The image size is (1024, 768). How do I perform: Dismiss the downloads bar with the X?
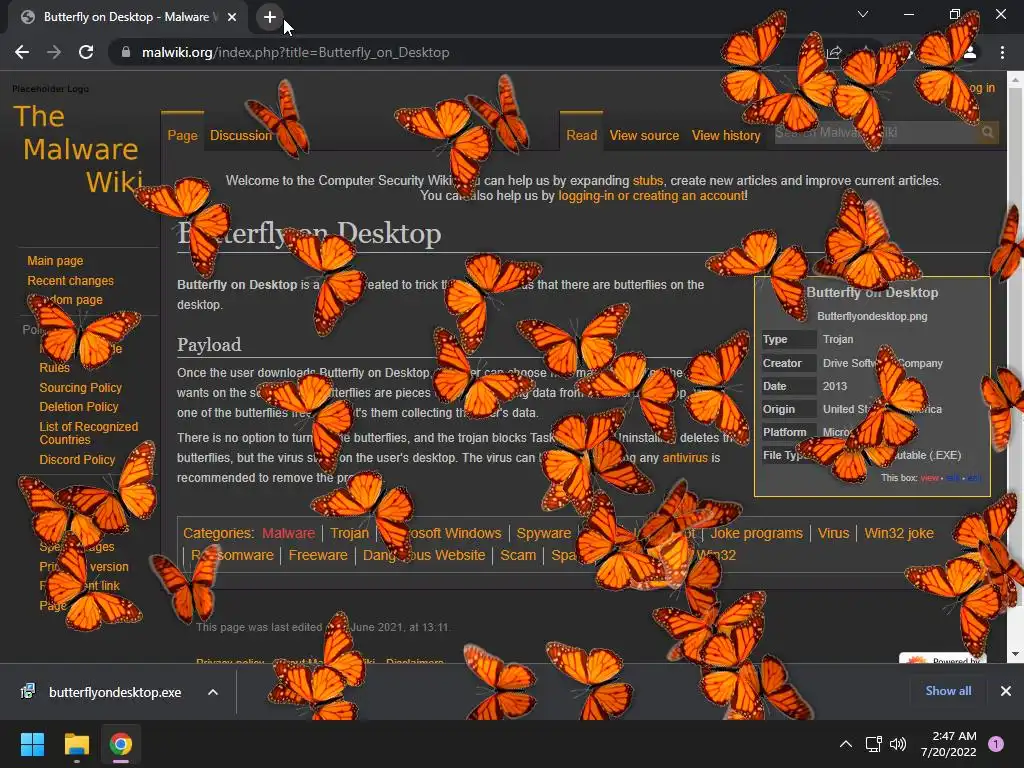click(x=1006, y=690)
